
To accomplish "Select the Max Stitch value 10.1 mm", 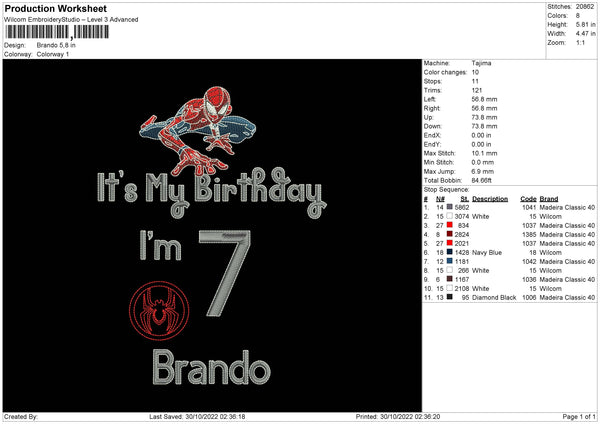I will pos(484,153).
